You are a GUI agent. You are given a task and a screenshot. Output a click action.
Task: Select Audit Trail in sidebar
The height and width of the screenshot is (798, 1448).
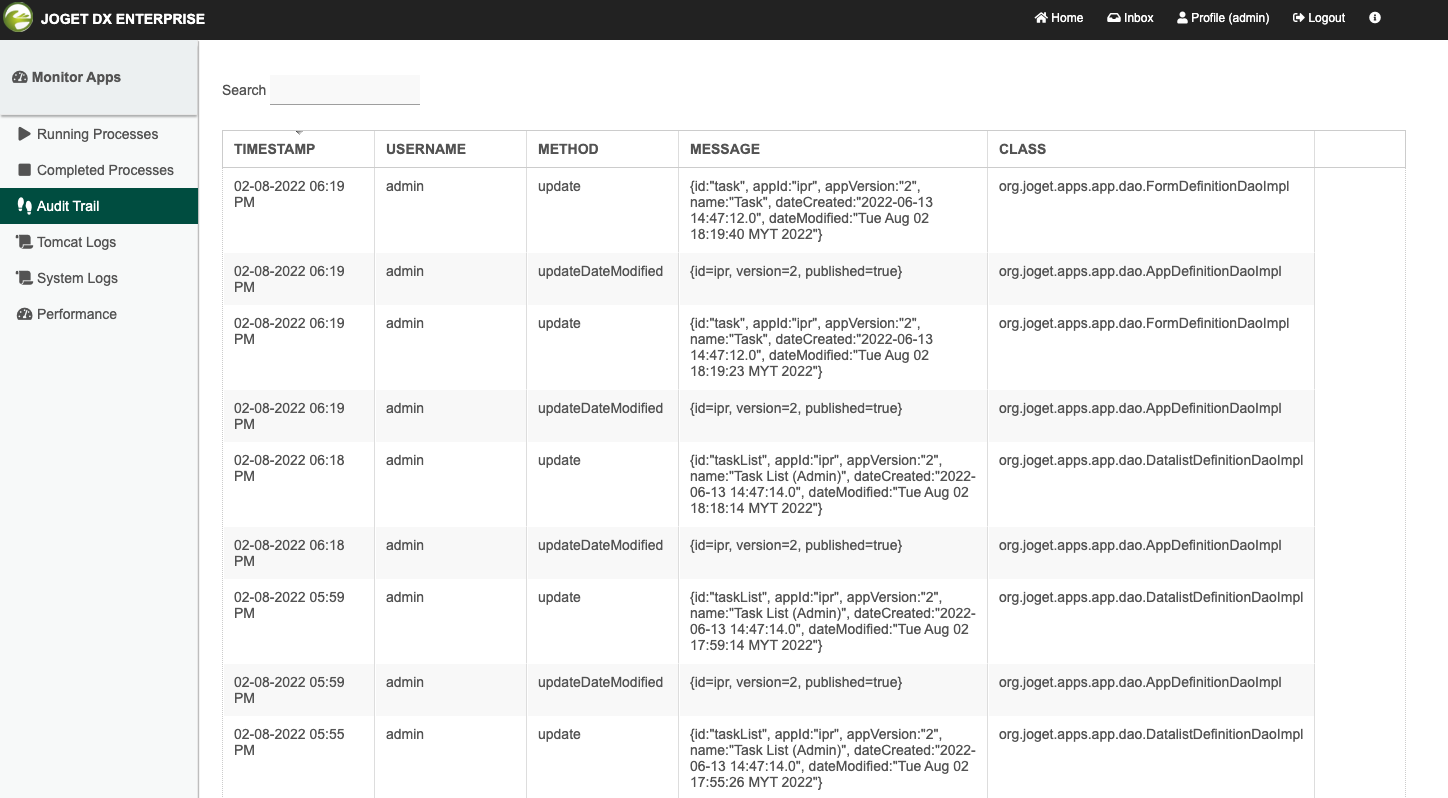(68, 206)
